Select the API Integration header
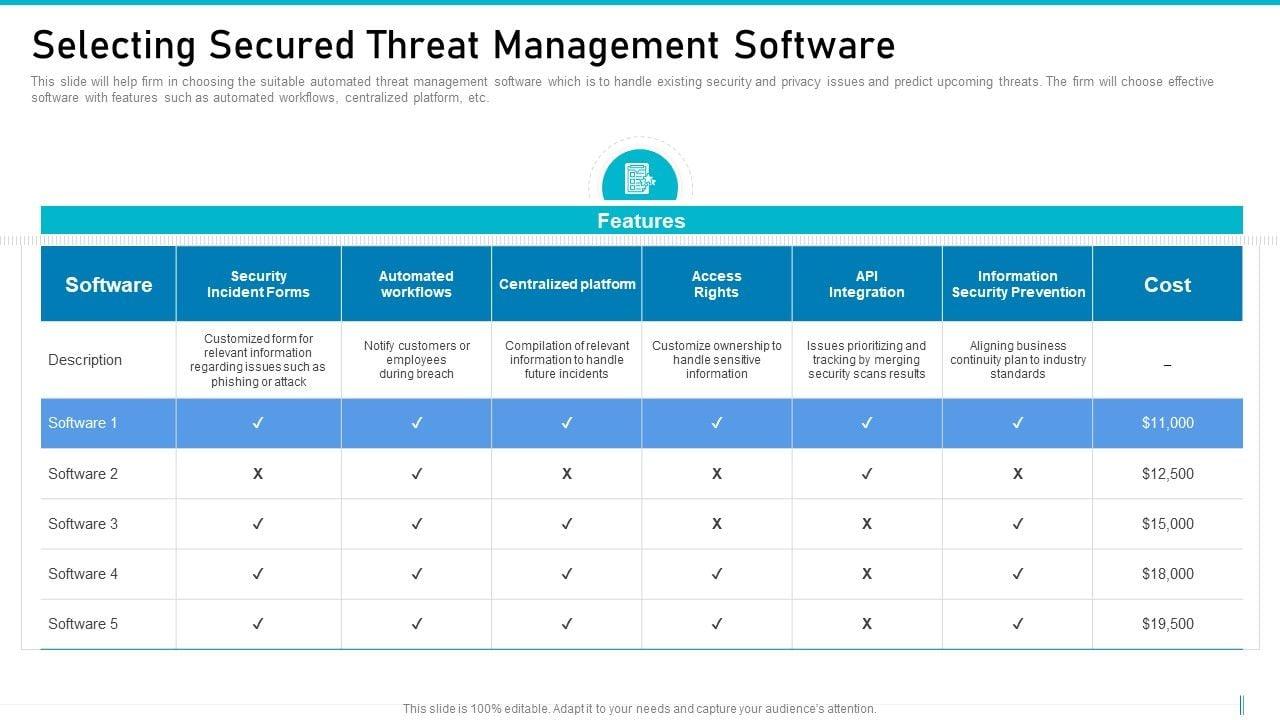Image resolution: width=1280 pixels, height=720 pixels. coord(867,285)
